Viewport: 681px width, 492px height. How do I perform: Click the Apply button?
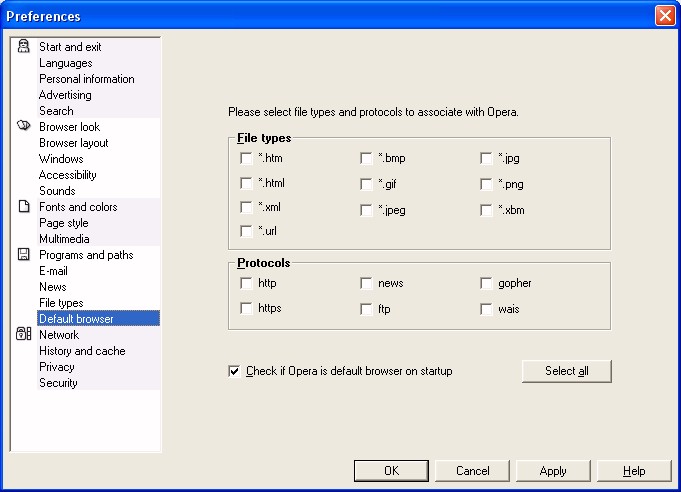553,471
